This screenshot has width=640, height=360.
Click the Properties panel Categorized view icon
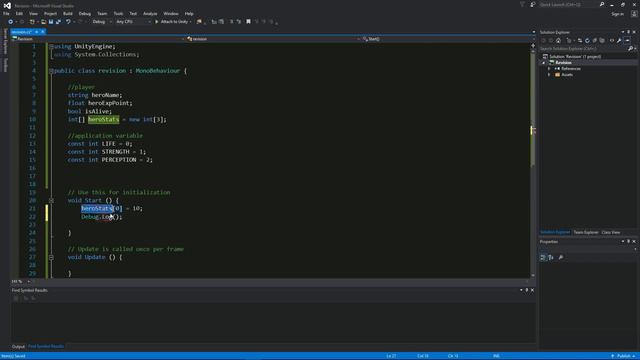coord(543,257)
